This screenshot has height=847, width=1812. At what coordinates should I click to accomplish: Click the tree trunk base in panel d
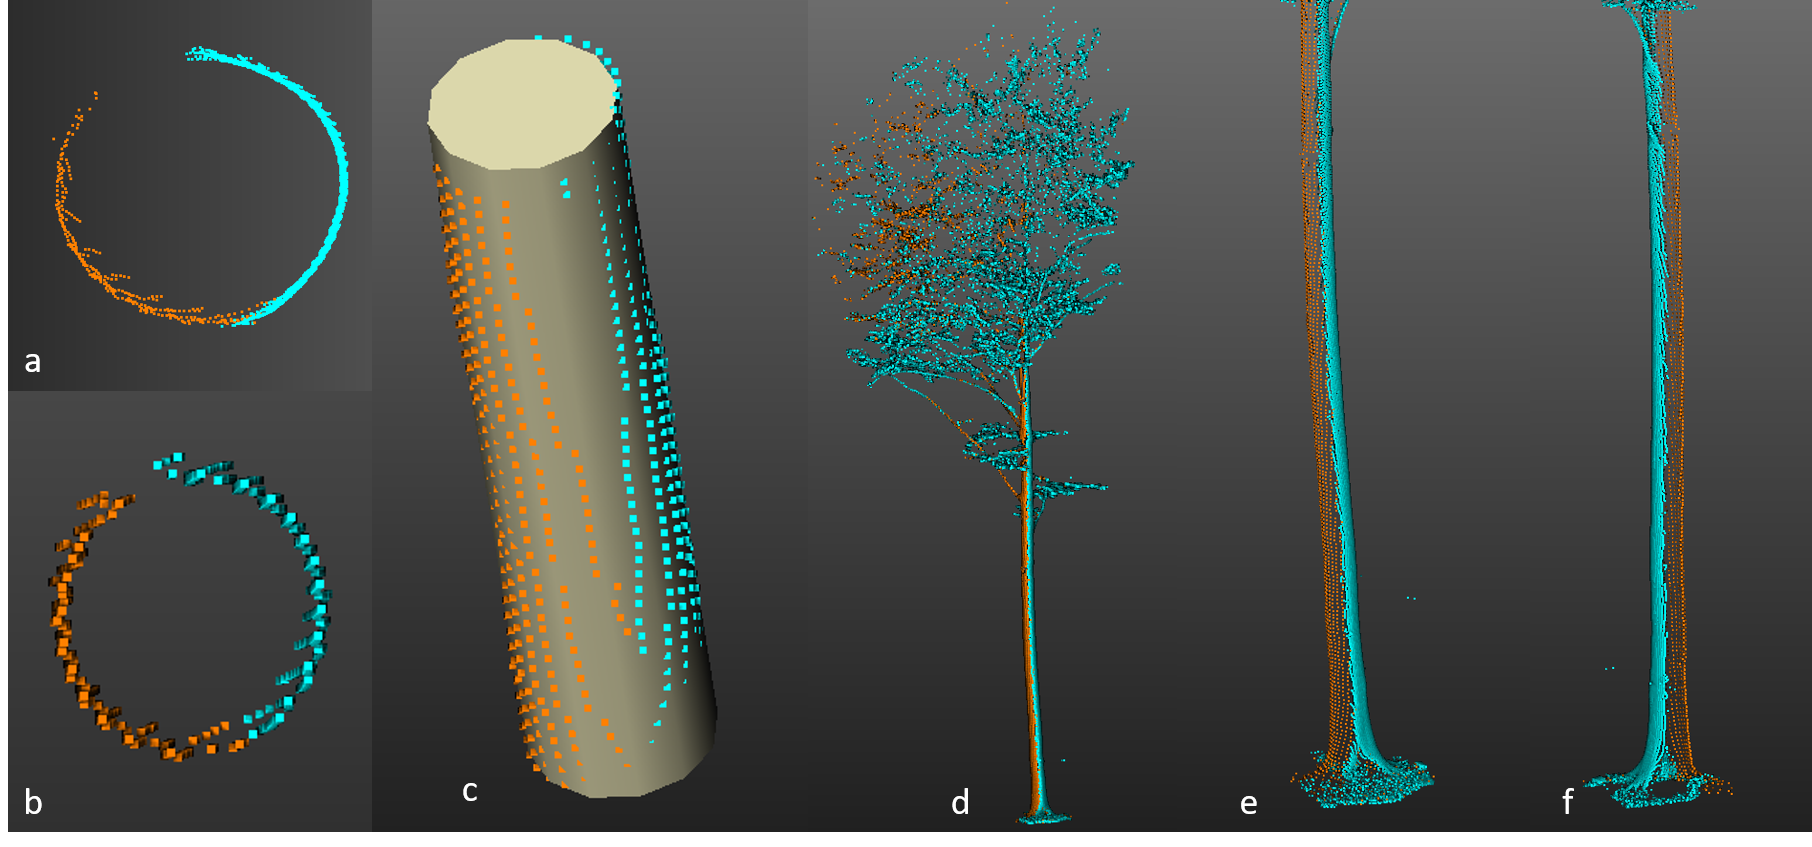(1043, 812)
